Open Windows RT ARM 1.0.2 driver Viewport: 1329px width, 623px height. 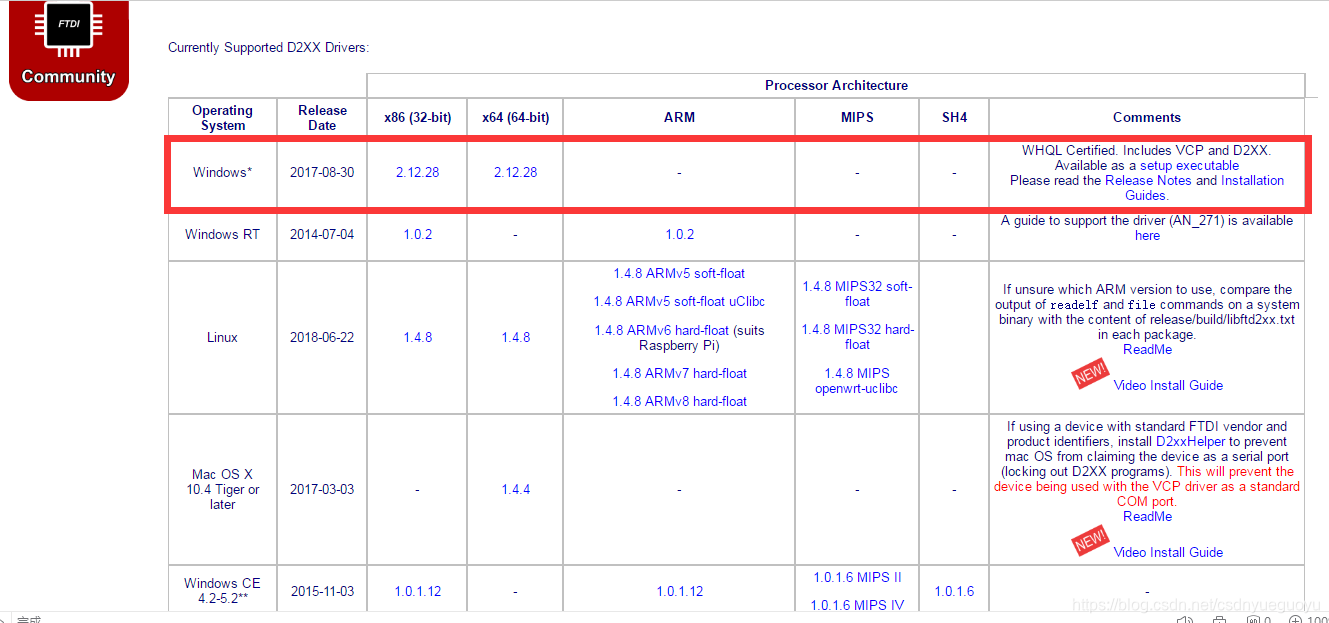tap(679, 234)
